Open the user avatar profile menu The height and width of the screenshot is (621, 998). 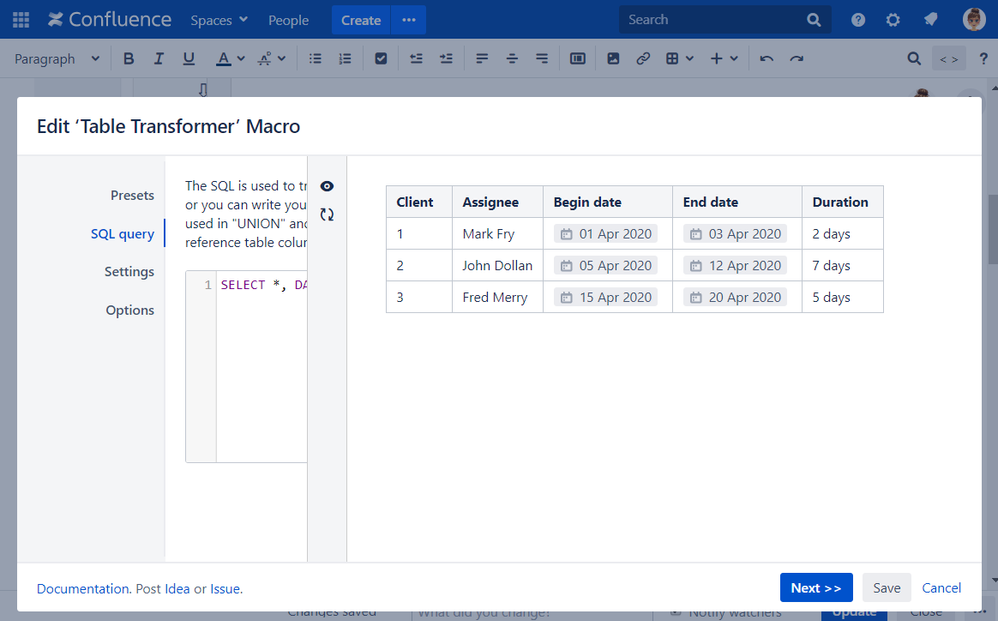coord(974,20)
